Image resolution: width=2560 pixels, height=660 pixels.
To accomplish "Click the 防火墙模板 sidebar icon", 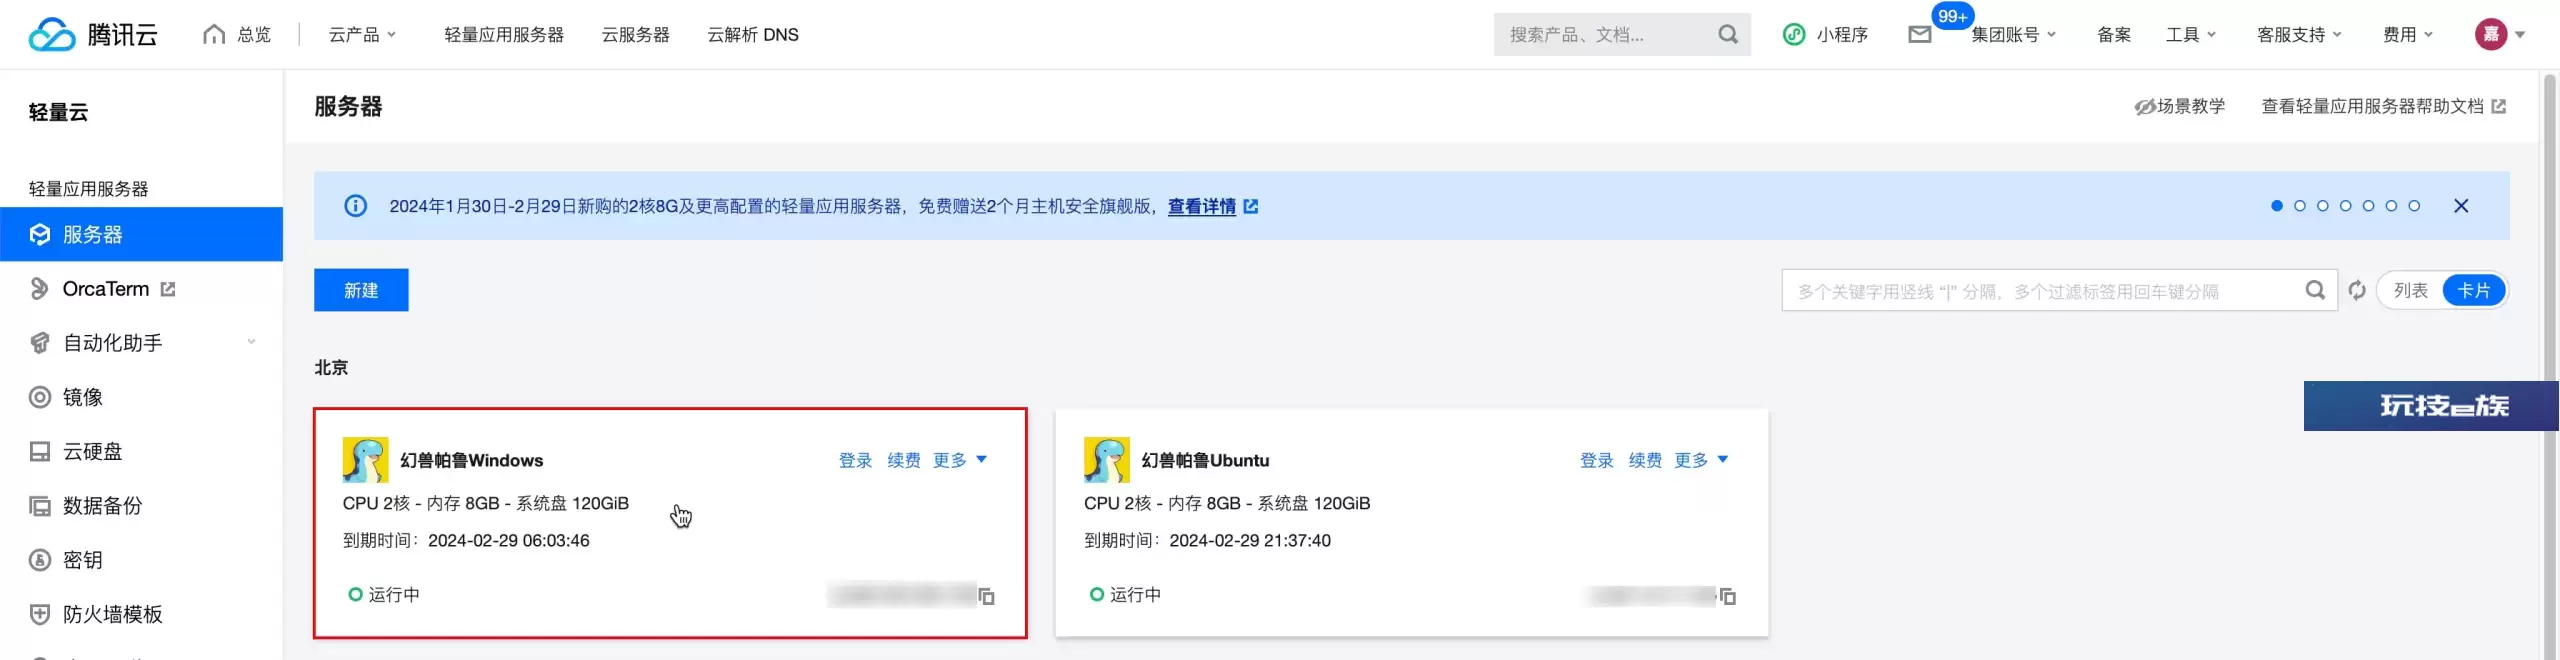I will [40, 614].
